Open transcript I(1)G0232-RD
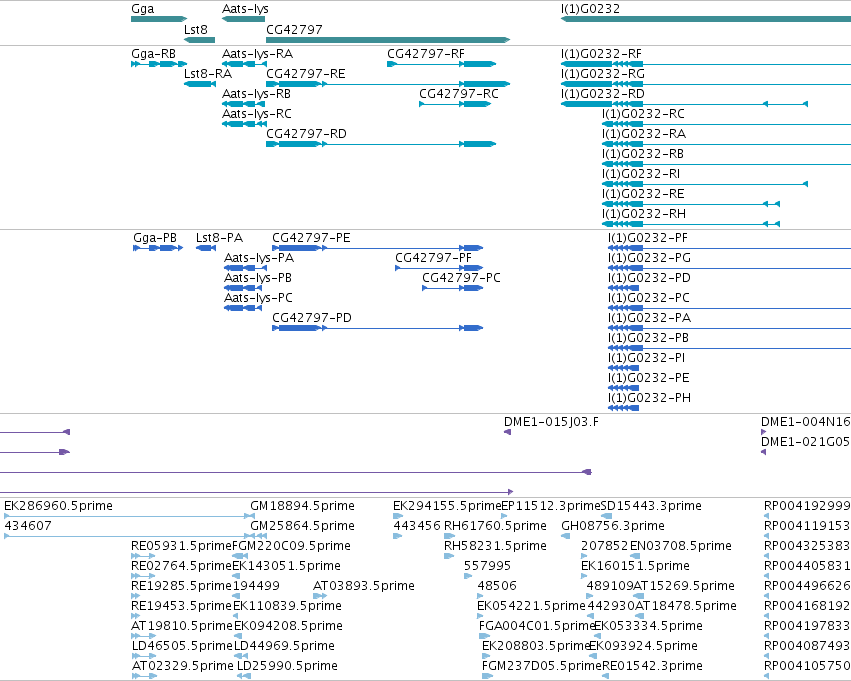 pos(602,94)
